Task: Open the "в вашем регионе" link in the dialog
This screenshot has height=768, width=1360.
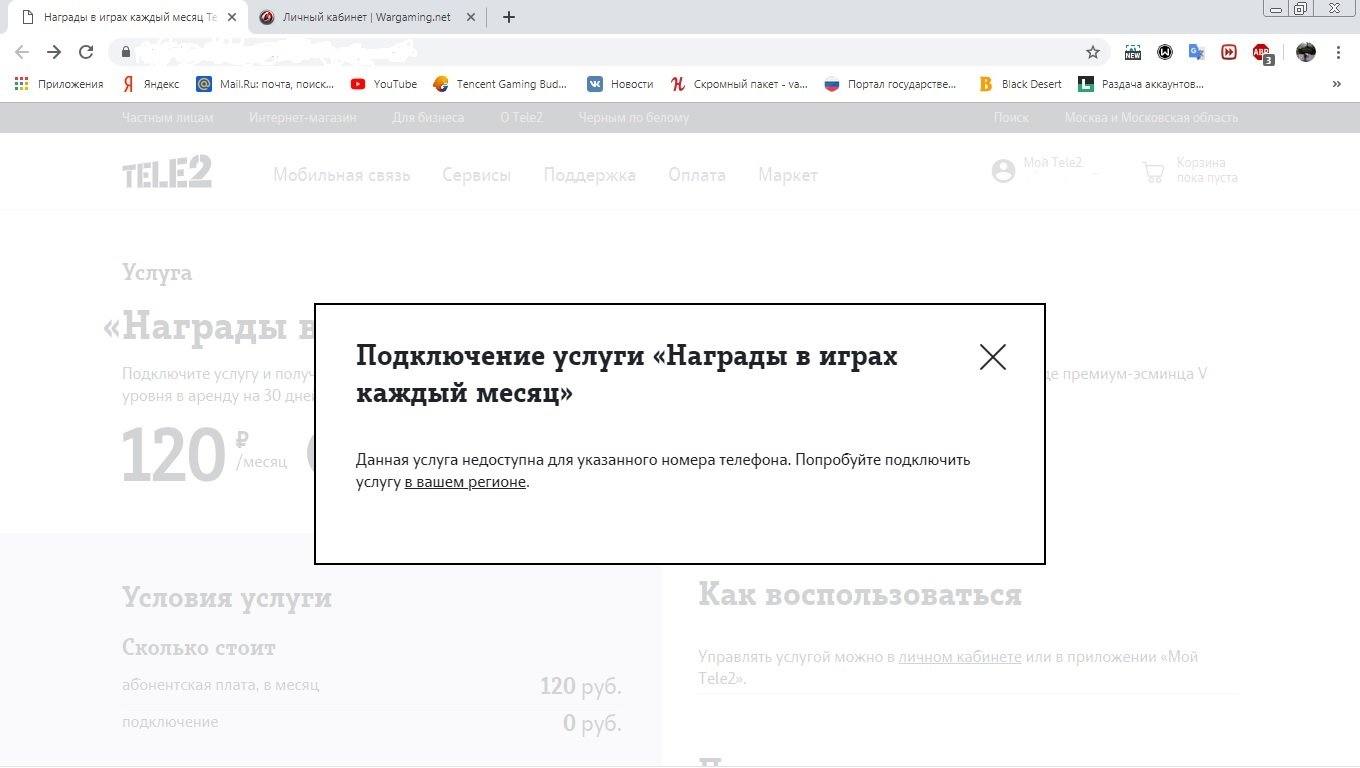Action: tap(465, 482)
